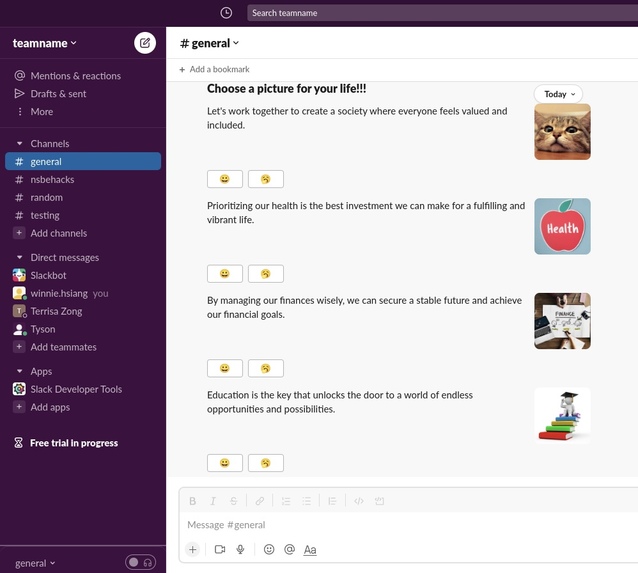This screenshot has height=573, width=638.
Task: Toggle bulleted list formatting
Action: click(306, 501)
